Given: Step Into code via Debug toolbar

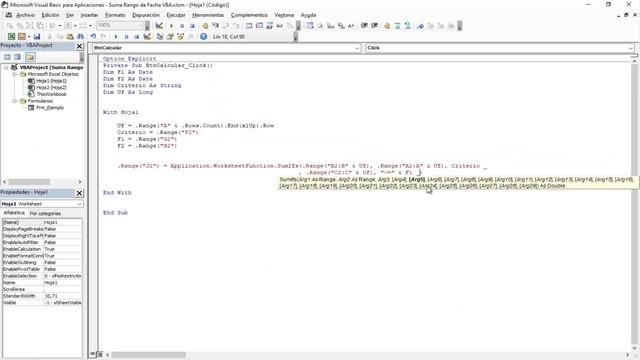Looking at the screenshot, I should pyautogui.click(x=215, y=26).
